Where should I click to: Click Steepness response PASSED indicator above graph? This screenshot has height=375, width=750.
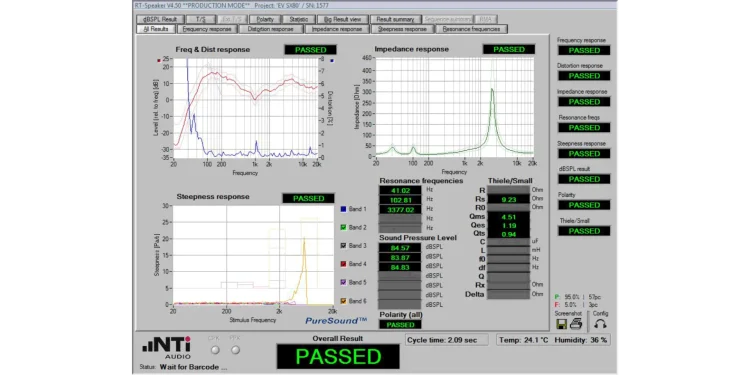(309, 199)
